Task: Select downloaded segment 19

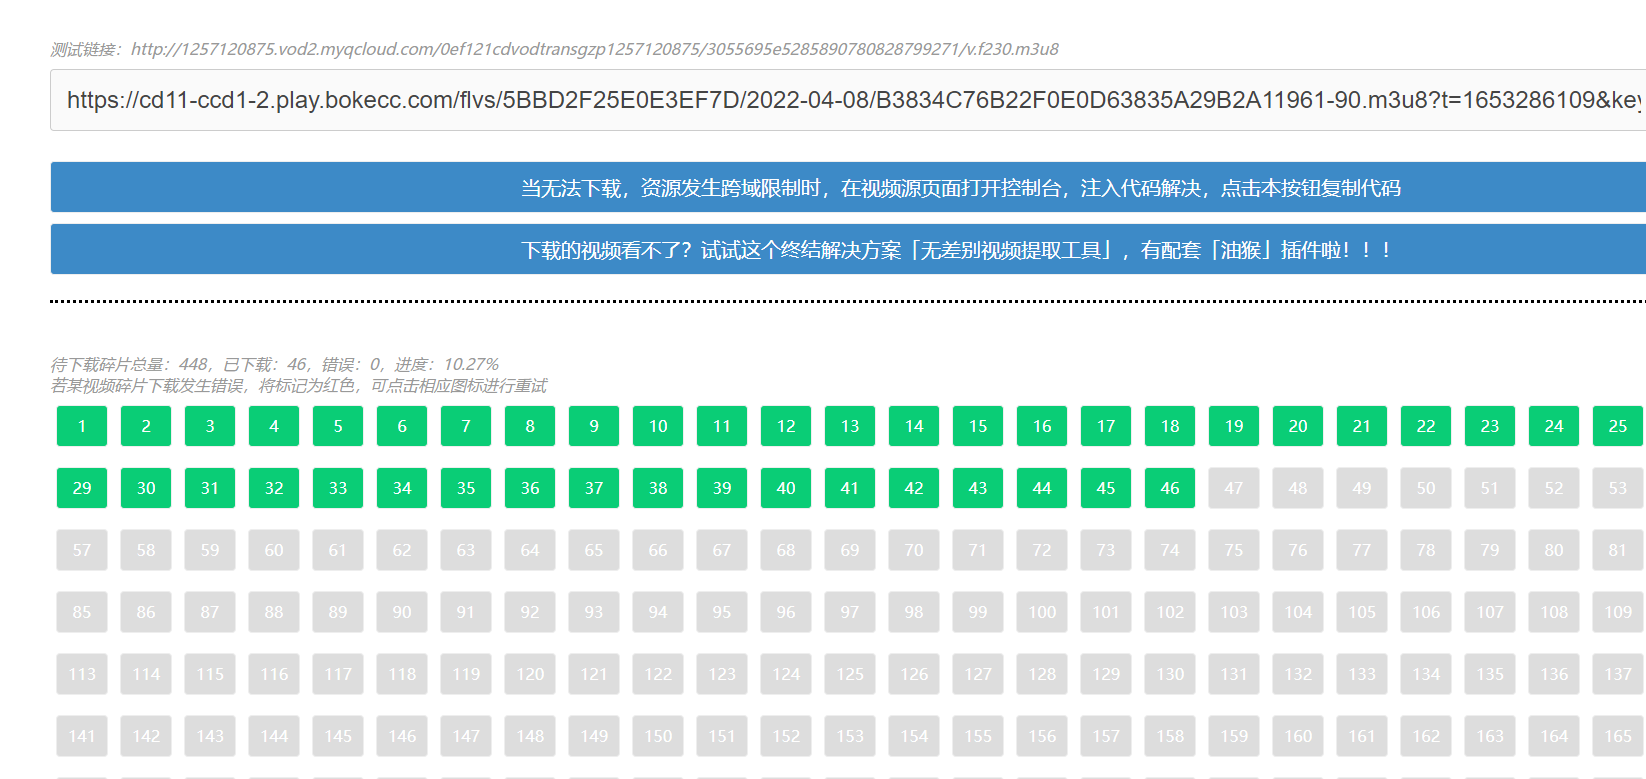Action: [x=1234, y=426]
